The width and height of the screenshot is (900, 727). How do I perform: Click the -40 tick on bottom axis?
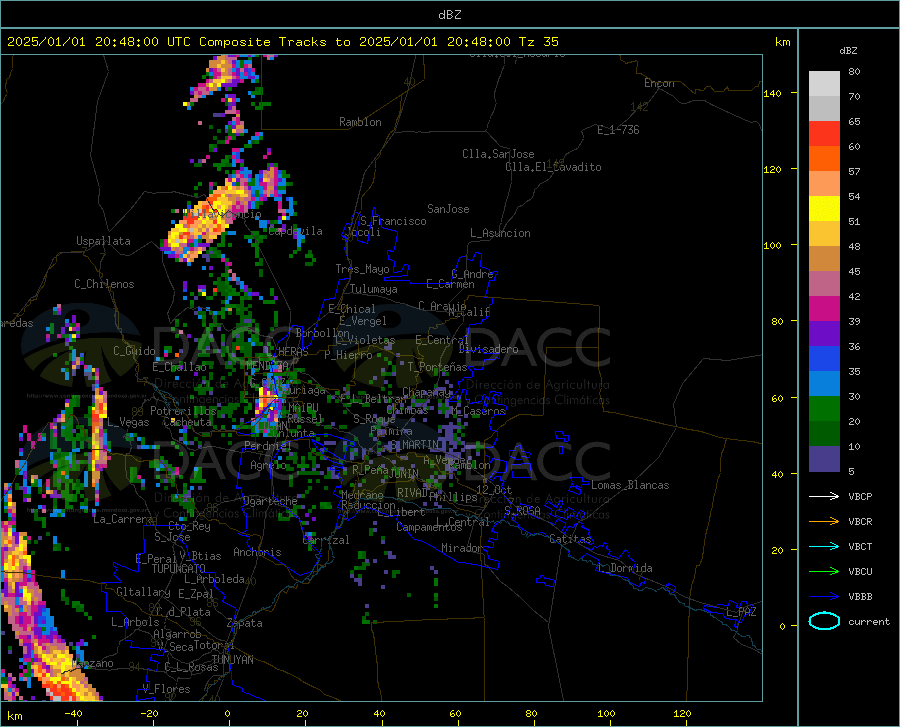click(73, 714)
